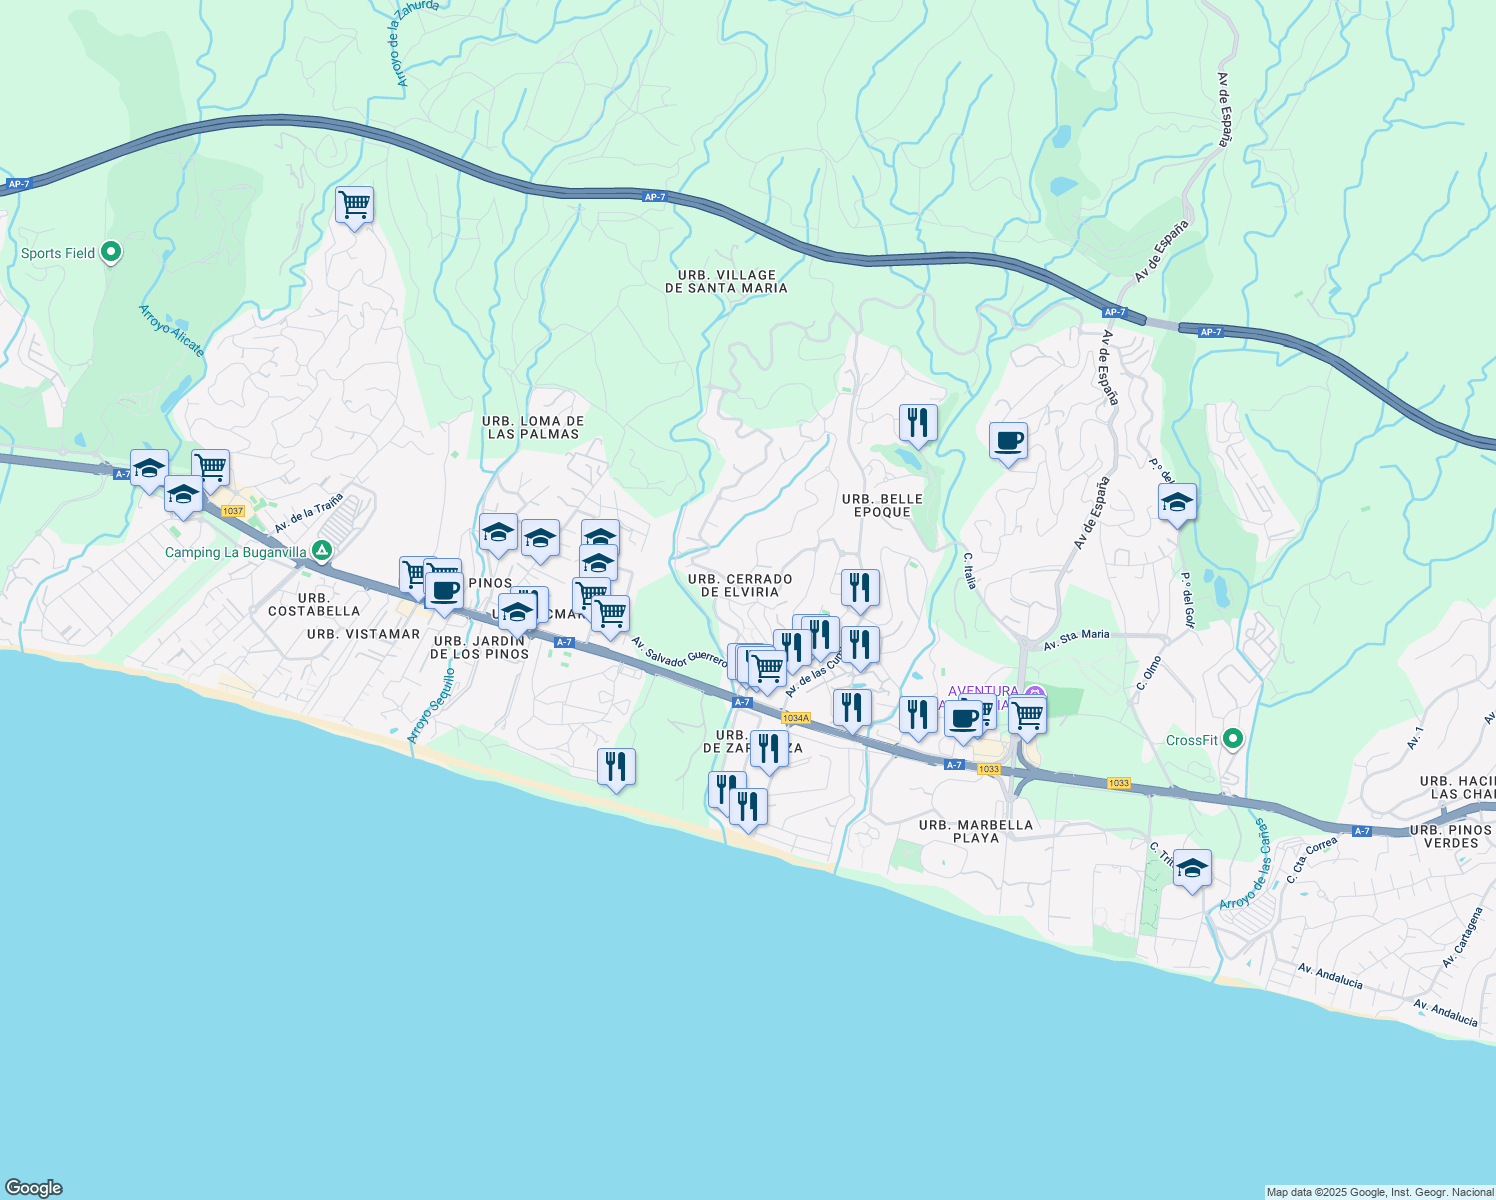Click the Urb. Costabella neighborhood label
This screenshot has height=1200, width=1496.
(314, 605)
